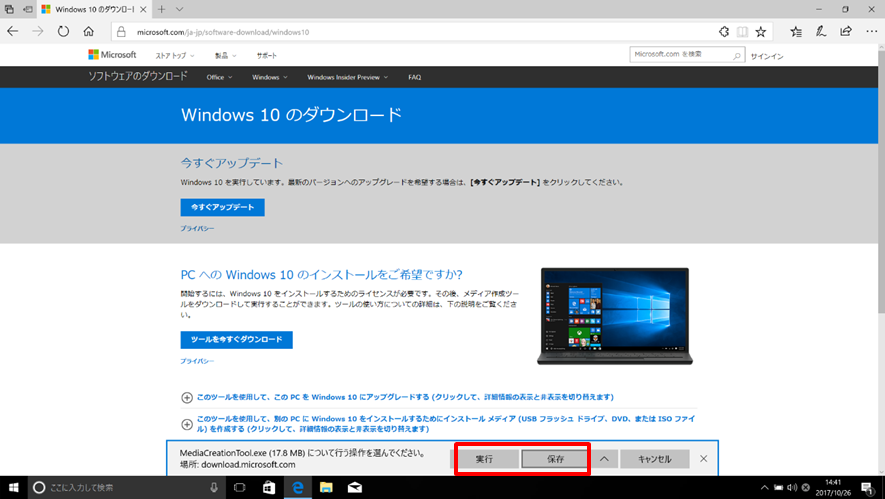Open the Web Notes pen icon
Viewport: 885px width, 499px height.
[821, 32]
